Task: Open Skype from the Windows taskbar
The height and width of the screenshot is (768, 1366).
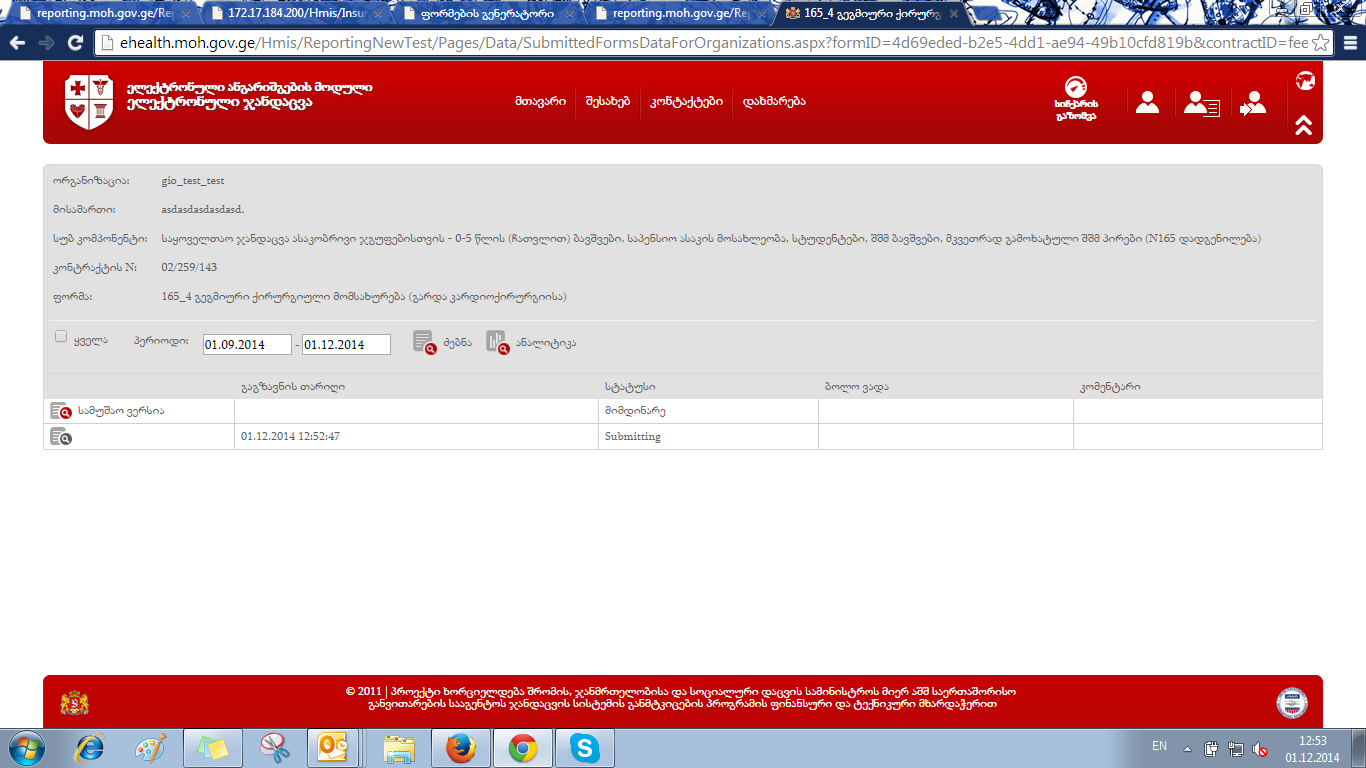Action: coord(585,748)
